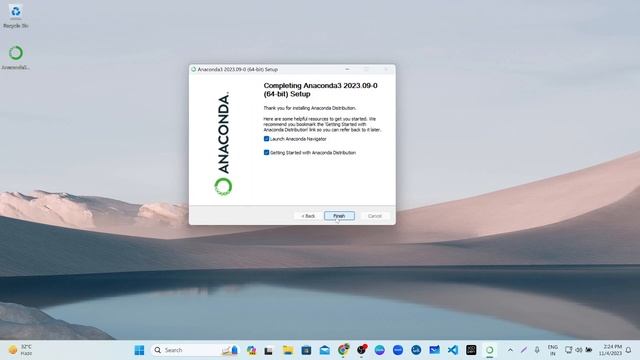Open Zoom from the taskbar

click(x=398, y=350)
